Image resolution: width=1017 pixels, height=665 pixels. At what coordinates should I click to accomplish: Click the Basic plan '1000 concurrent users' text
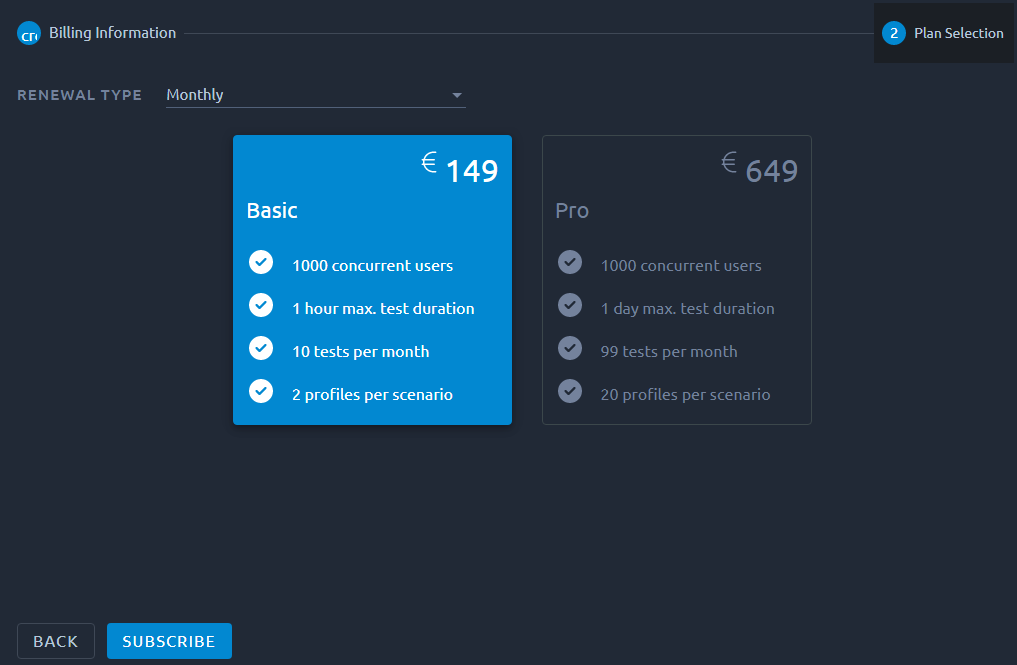(x=372, y=265)
